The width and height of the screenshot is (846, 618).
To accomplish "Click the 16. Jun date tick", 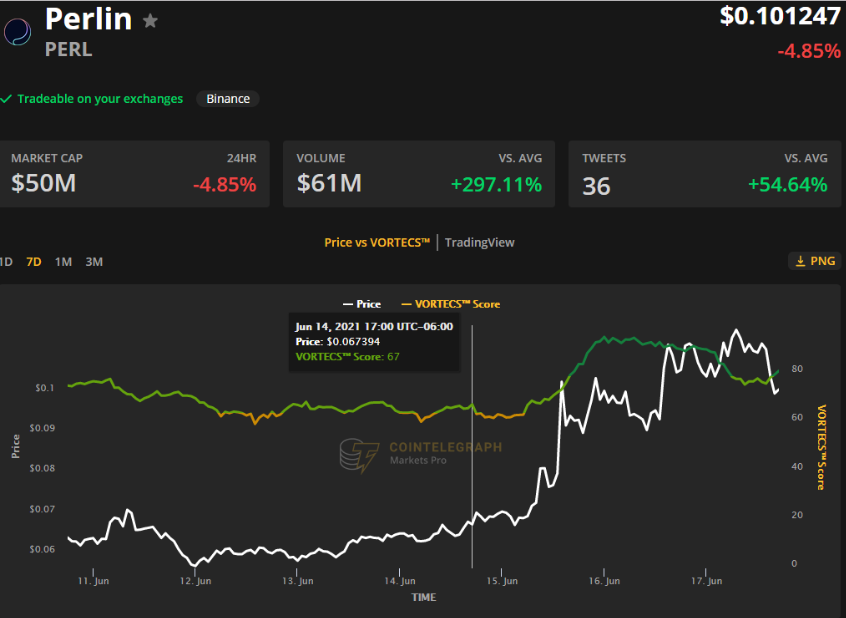I will point(604,581).
